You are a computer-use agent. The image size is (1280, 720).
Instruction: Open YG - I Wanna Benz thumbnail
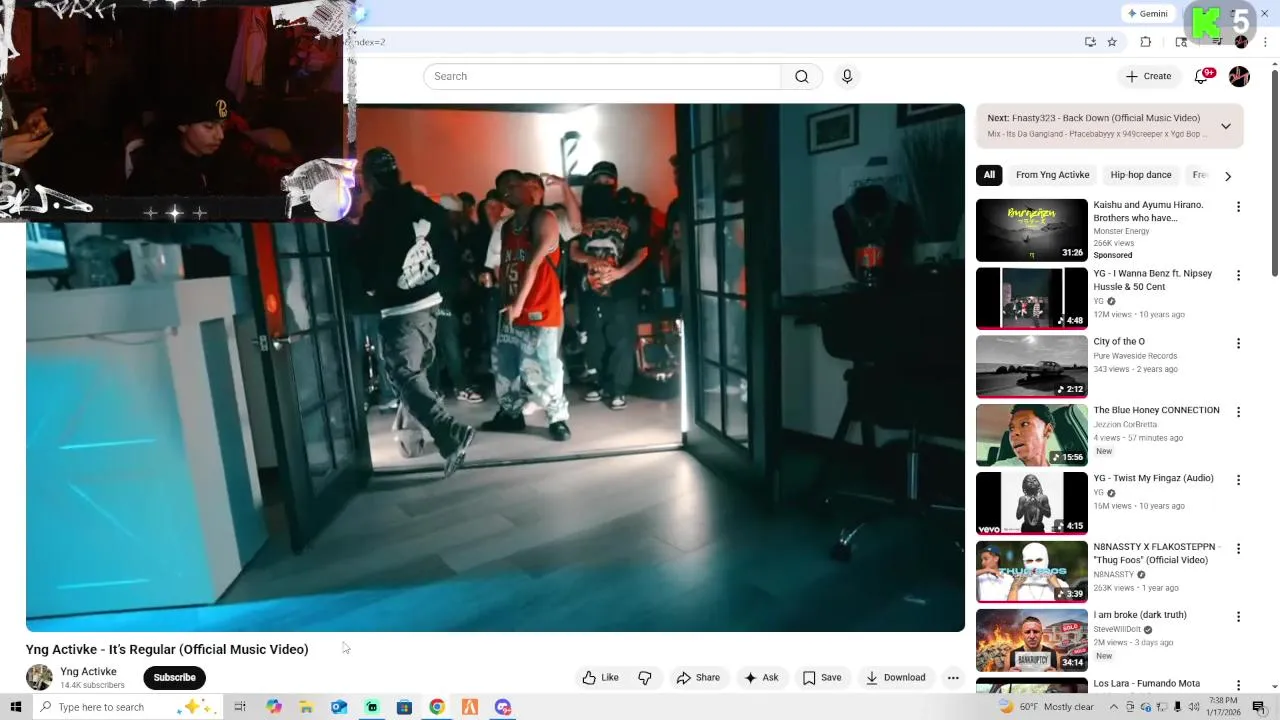[1031, 298]
